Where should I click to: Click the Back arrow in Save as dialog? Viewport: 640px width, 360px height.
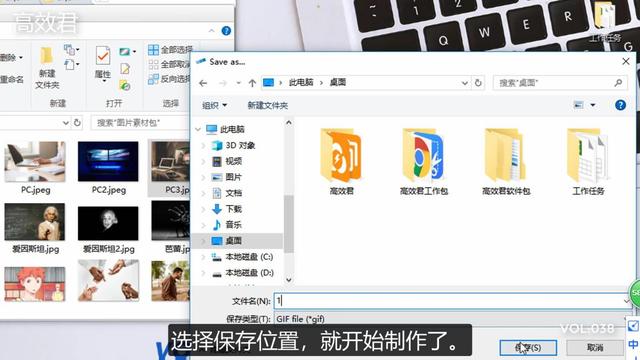coord(203,83)
